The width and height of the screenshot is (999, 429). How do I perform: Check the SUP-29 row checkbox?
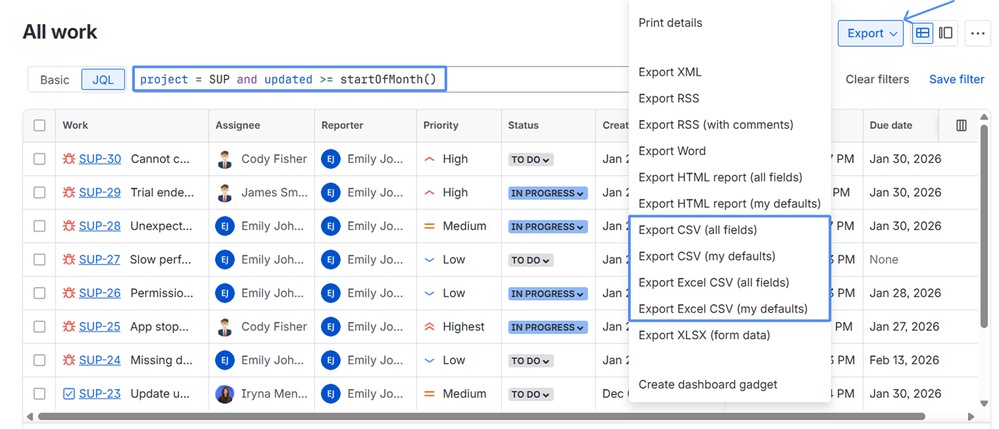[x=40, y=193]
